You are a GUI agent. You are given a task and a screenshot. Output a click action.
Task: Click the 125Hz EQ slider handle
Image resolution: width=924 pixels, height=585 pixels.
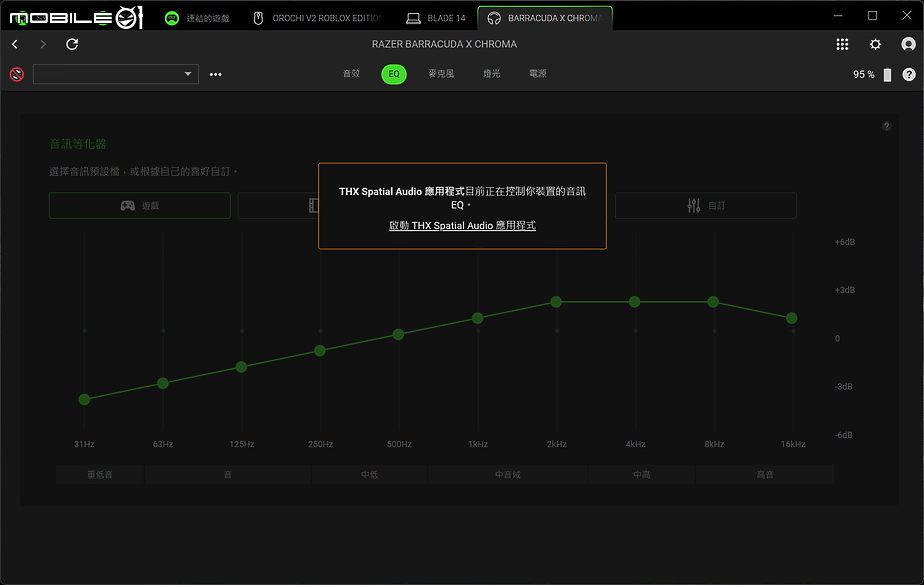(241, 367)
